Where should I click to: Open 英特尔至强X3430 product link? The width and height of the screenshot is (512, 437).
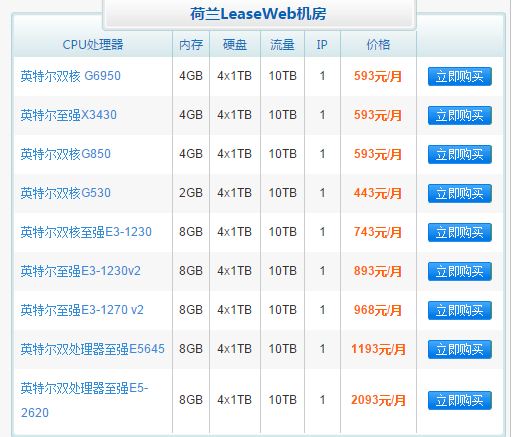(x=68, y=115)
